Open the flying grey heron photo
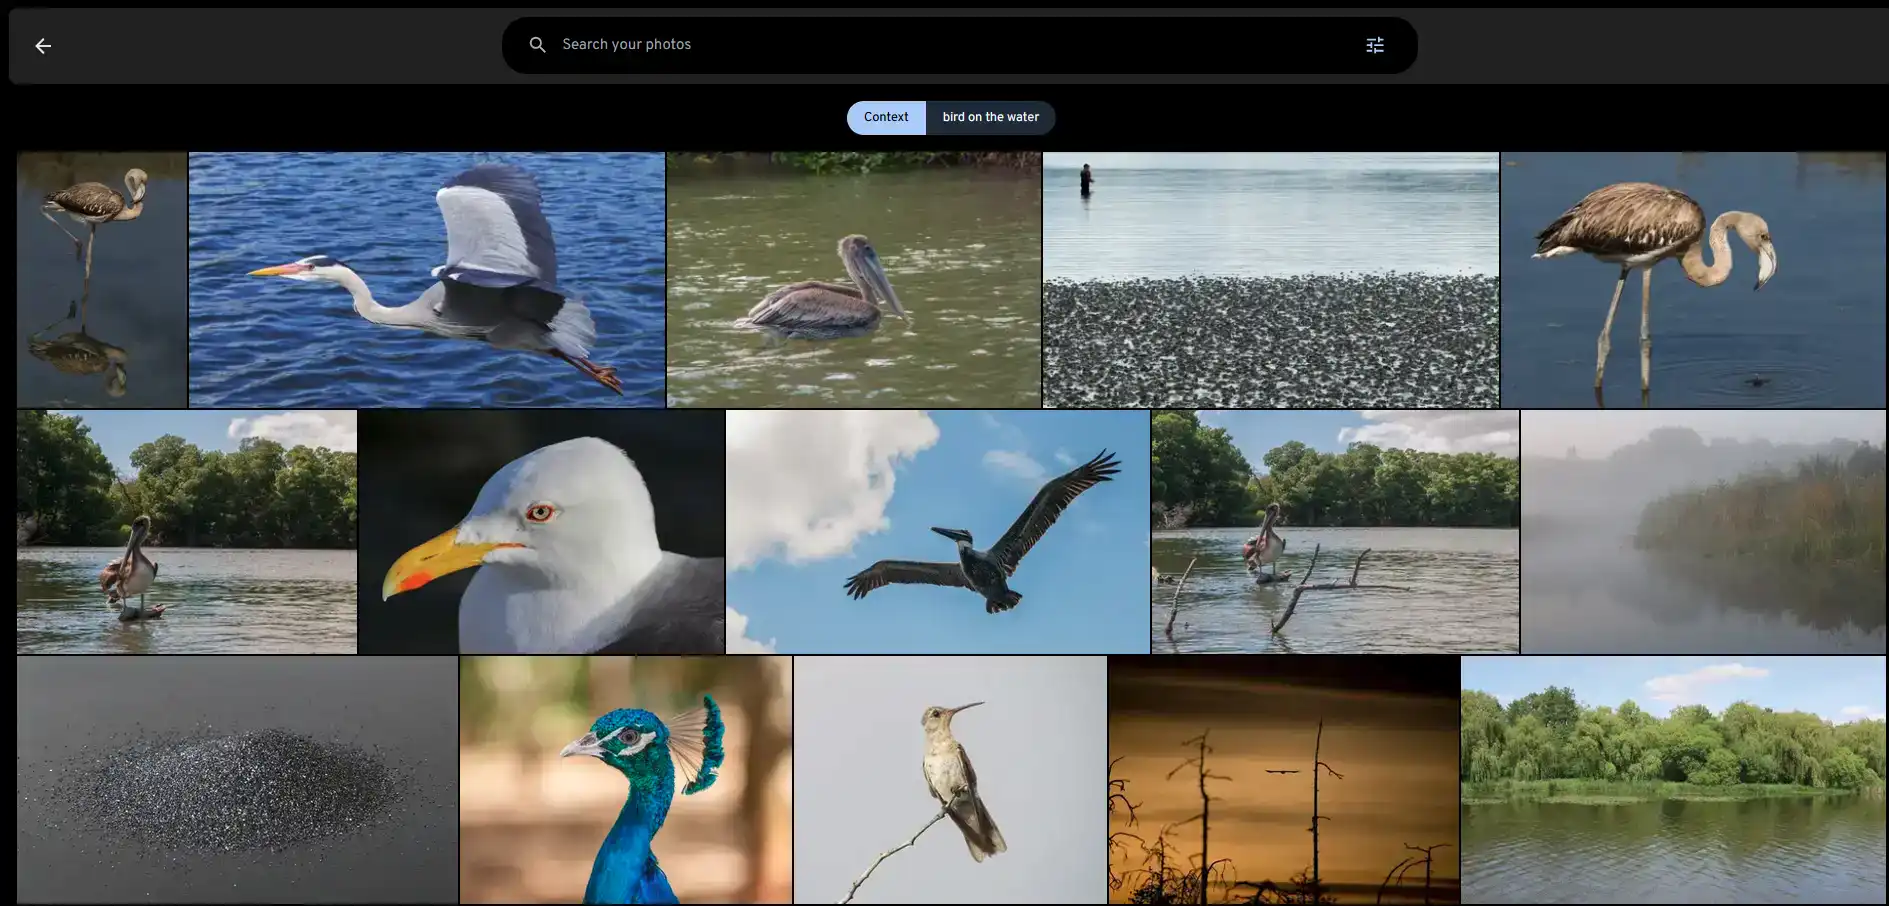The image size is (1889, 906). pyautogui.click(x=426, y=280)
